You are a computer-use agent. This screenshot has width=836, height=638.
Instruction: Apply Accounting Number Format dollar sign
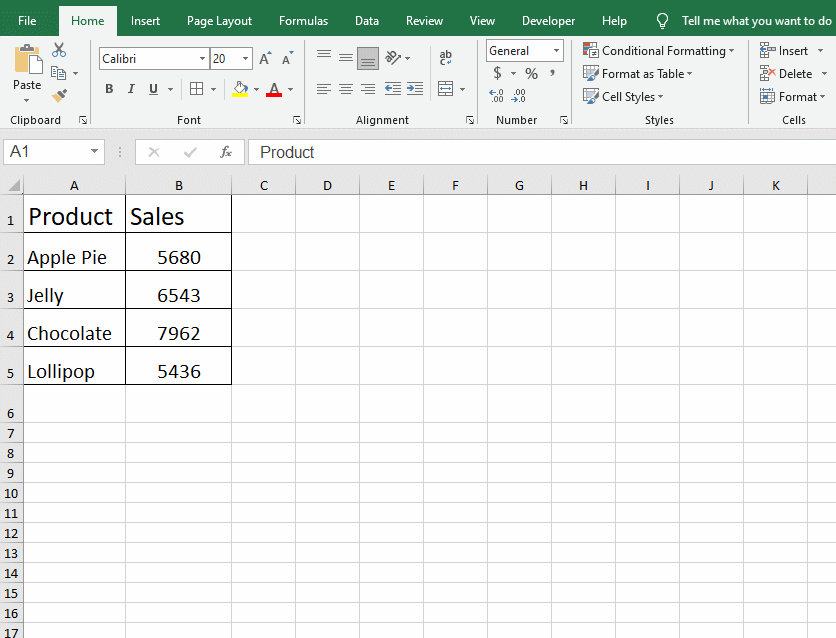[x=497, y=73]
